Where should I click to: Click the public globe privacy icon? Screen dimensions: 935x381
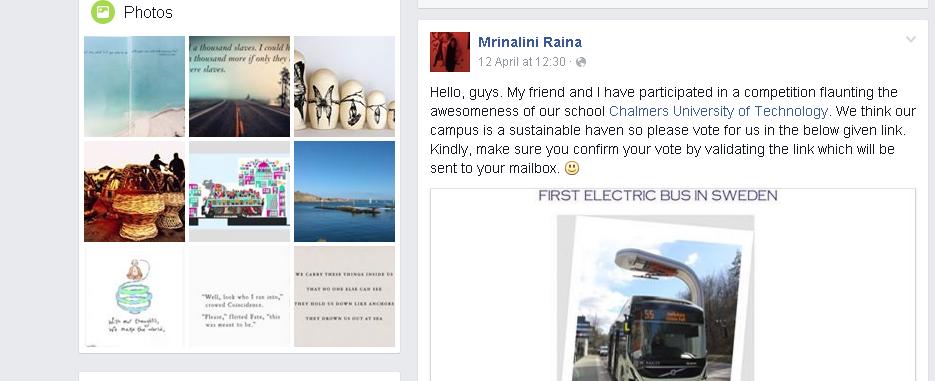[581, 62]
